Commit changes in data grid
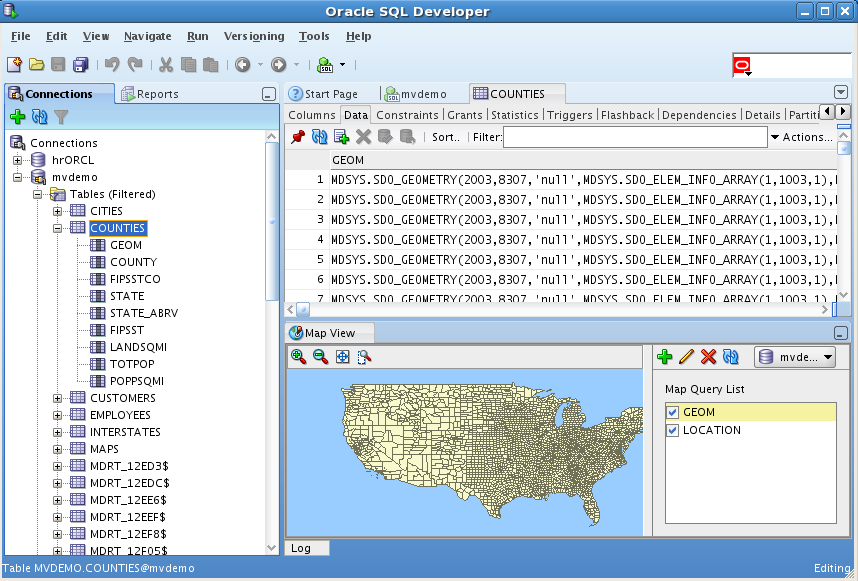The height and width of the screenshot is (581, 858). coord(385,137)
